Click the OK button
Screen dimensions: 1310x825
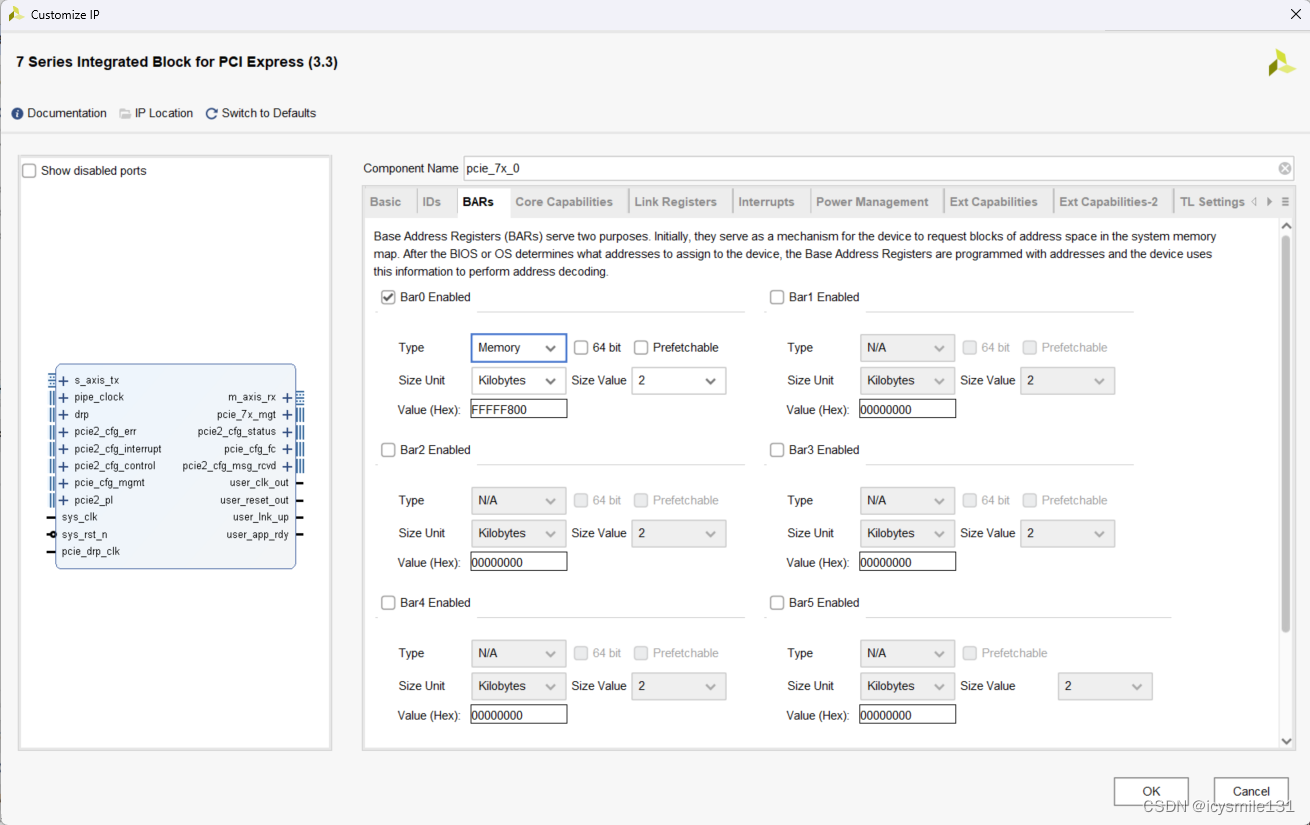(1151, 792)
